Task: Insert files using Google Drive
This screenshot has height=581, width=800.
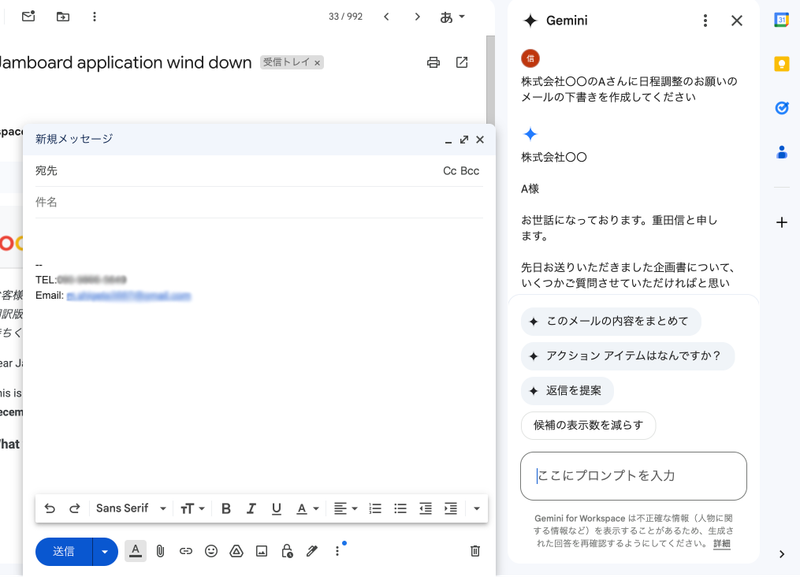Action: [237, 551]
